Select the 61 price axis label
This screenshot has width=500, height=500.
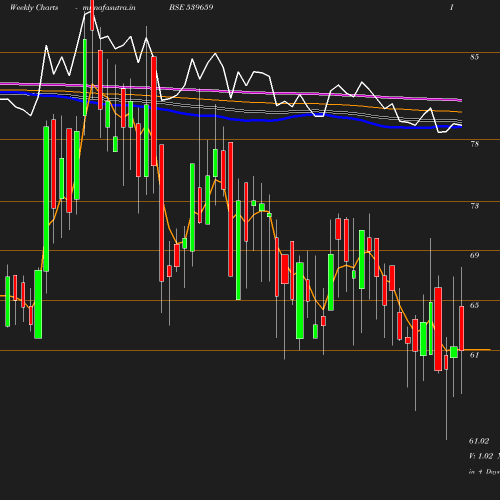click(x=474, y=355)
